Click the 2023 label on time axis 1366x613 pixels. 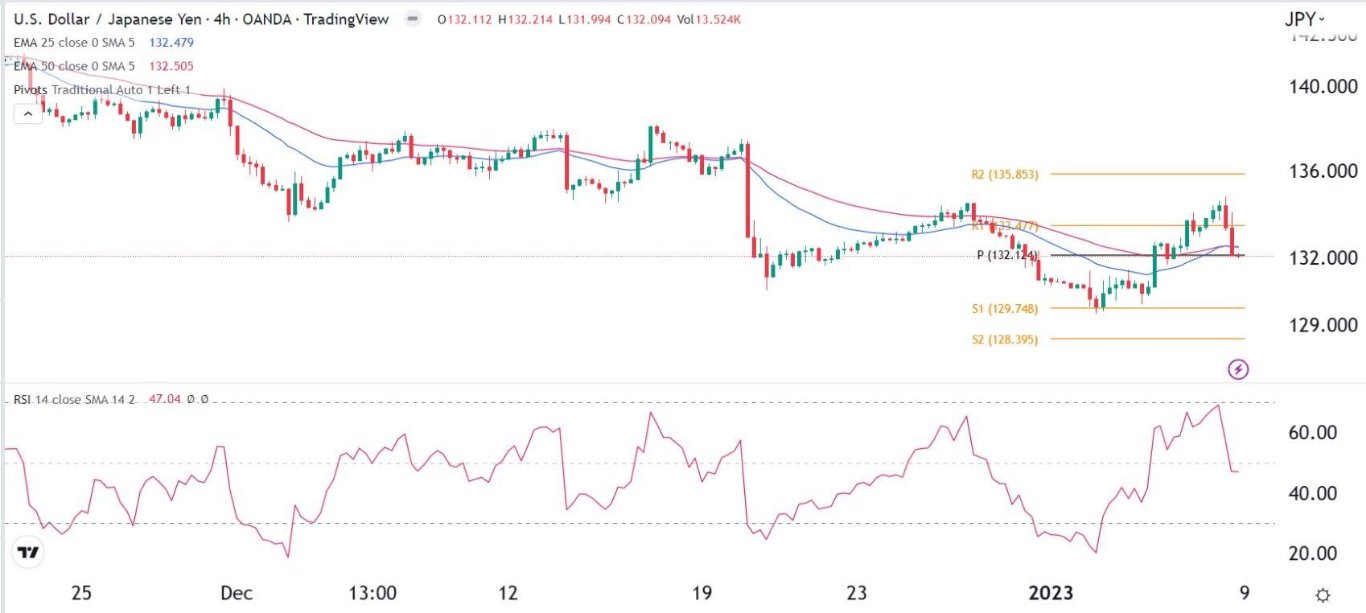coord(1054,593)
